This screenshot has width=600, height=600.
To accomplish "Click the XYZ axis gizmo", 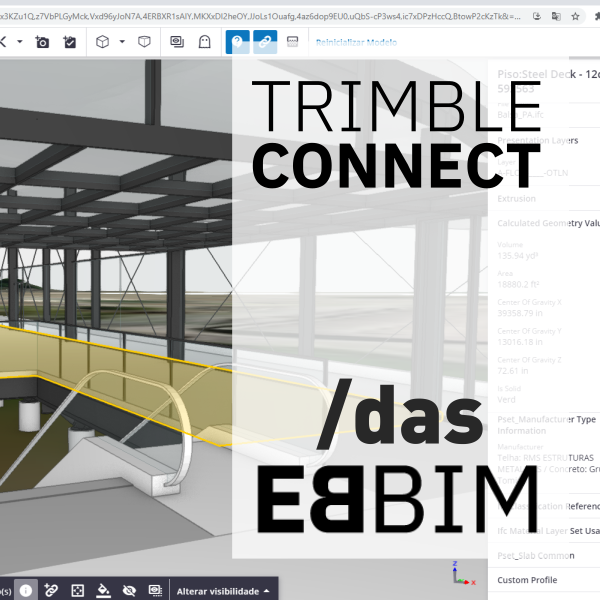I will 463,574.
